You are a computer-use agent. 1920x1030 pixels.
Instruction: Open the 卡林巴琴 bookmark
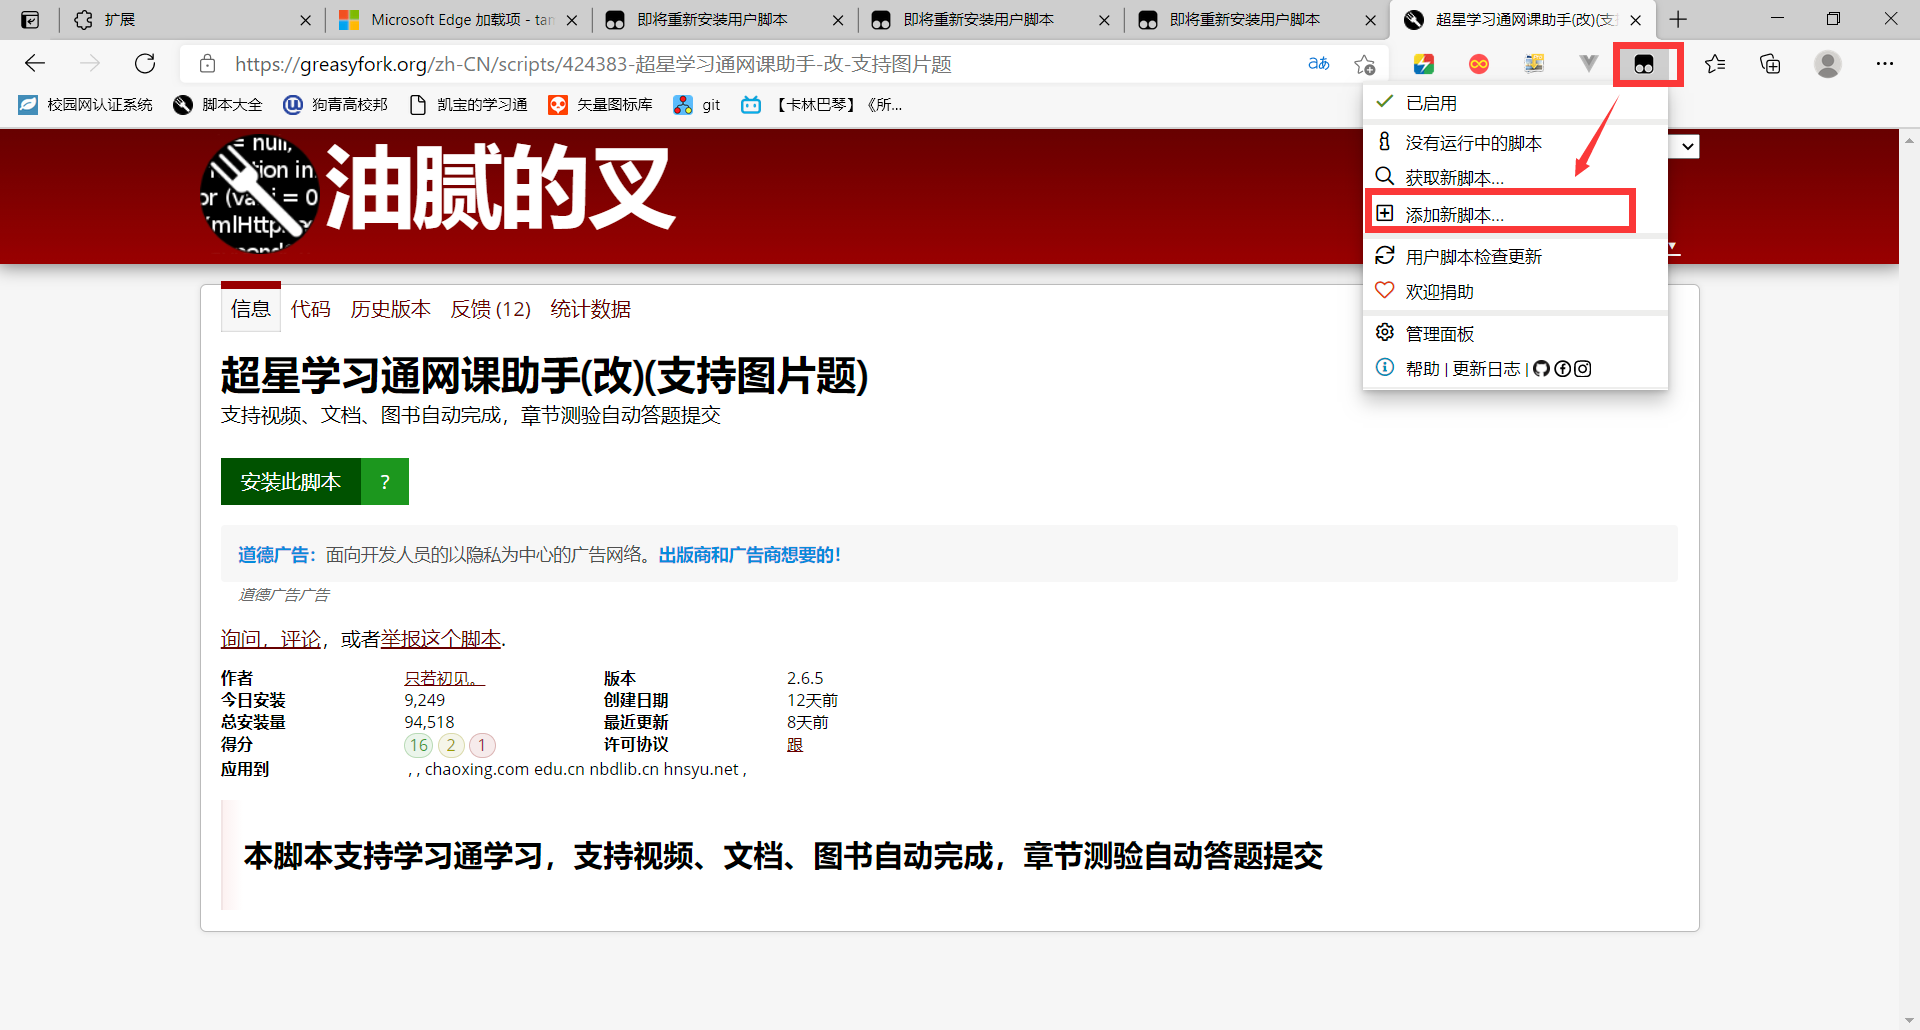click(x=822, y=104)
